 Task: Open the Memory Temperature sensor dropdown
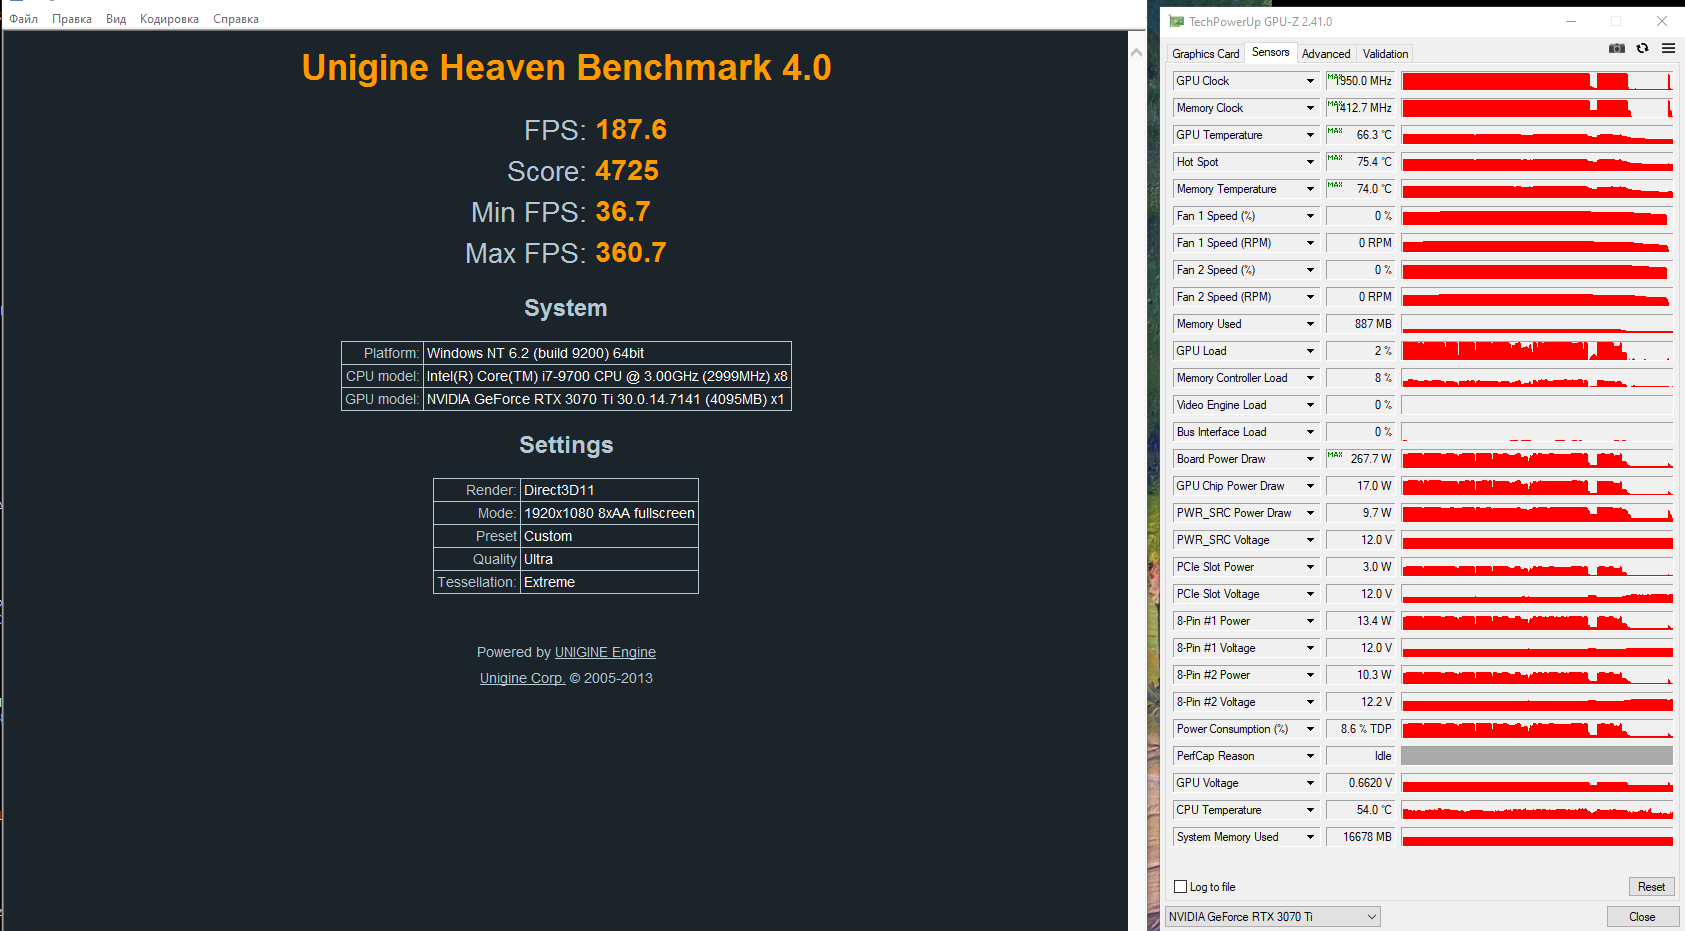[x=1310, y=189]
